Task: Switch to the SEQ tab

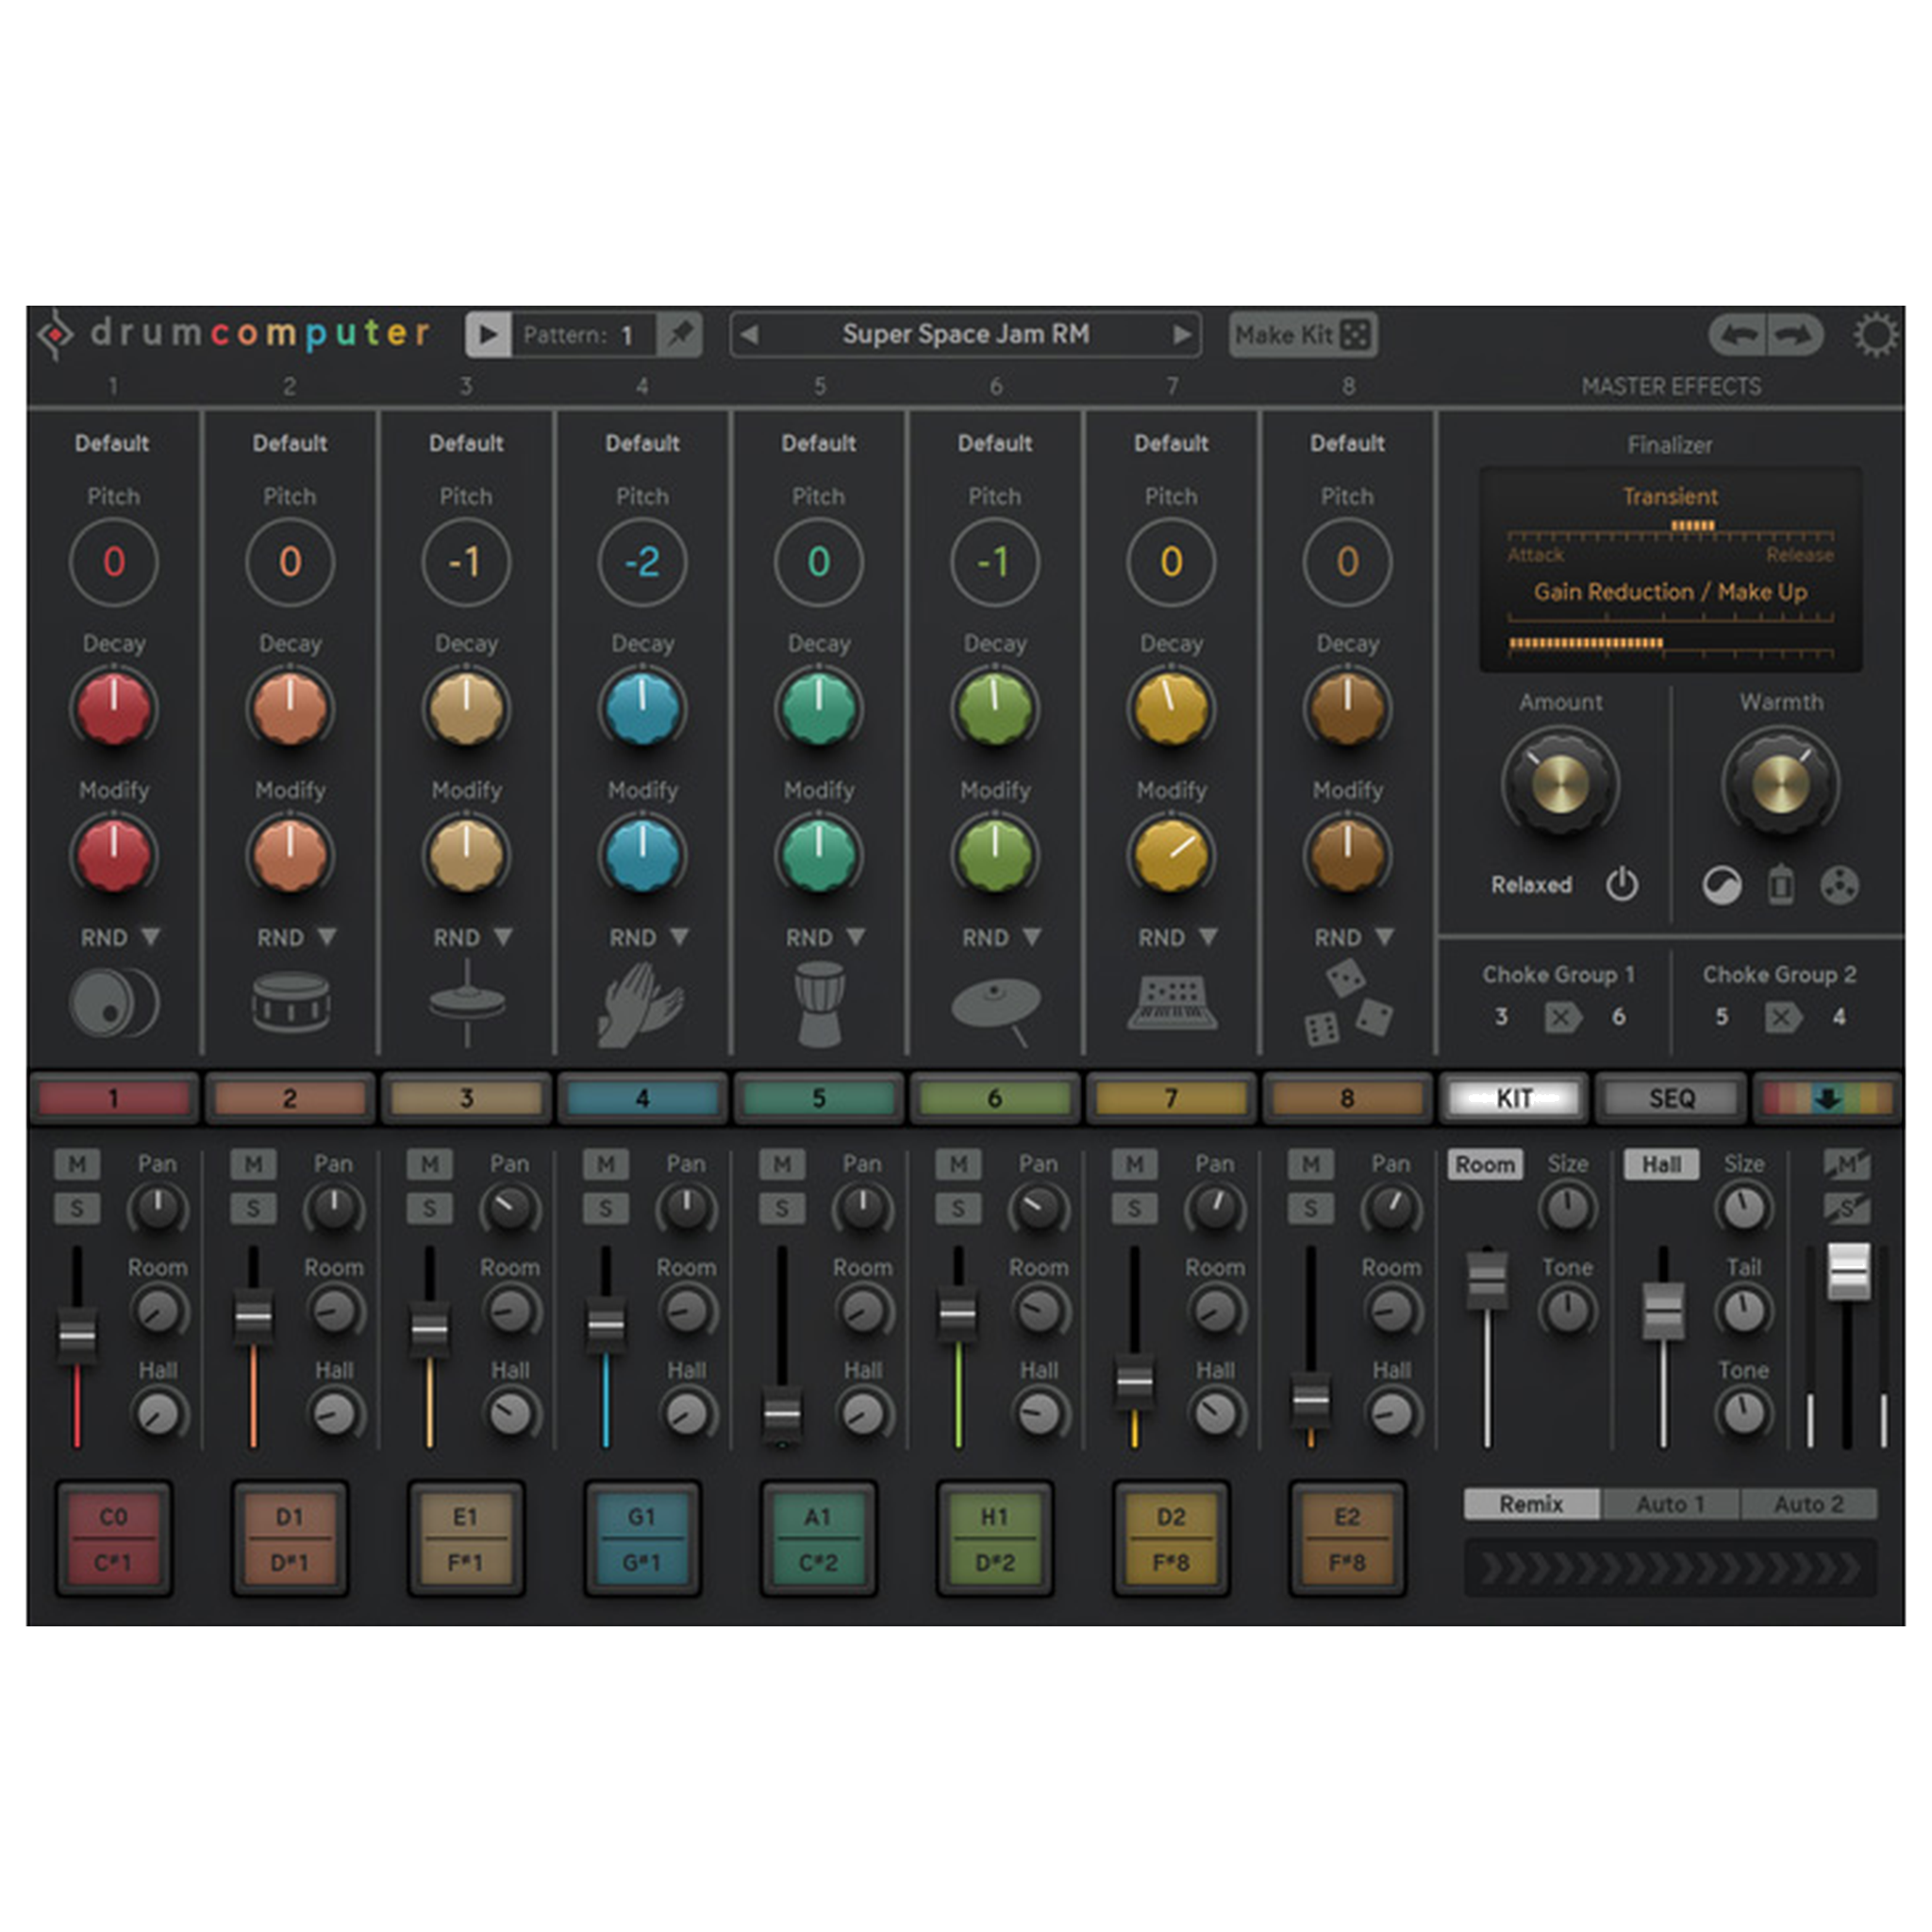Action: [1670, 1098]
